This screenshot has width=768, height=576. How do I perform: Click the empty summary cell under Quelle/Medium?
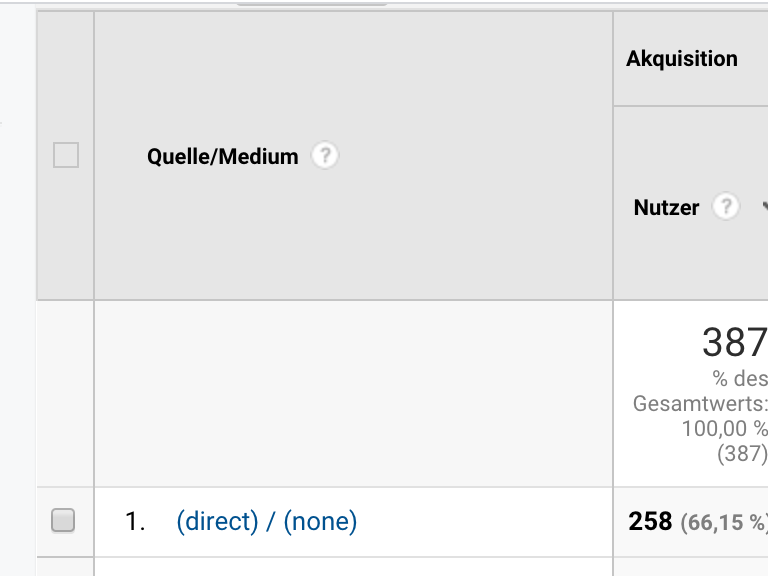point(353,394)
